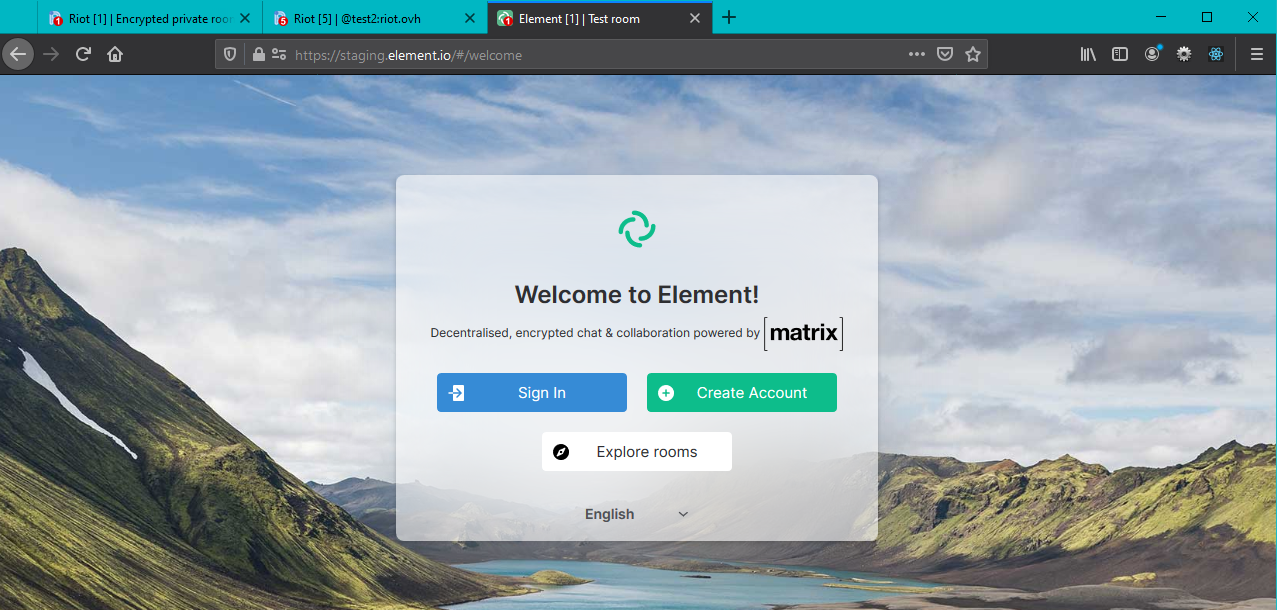The height and width of the screenshot is (610, 1277).
Task: Switch to Riot Encrypted private room tab
Action: coord(150,18)
